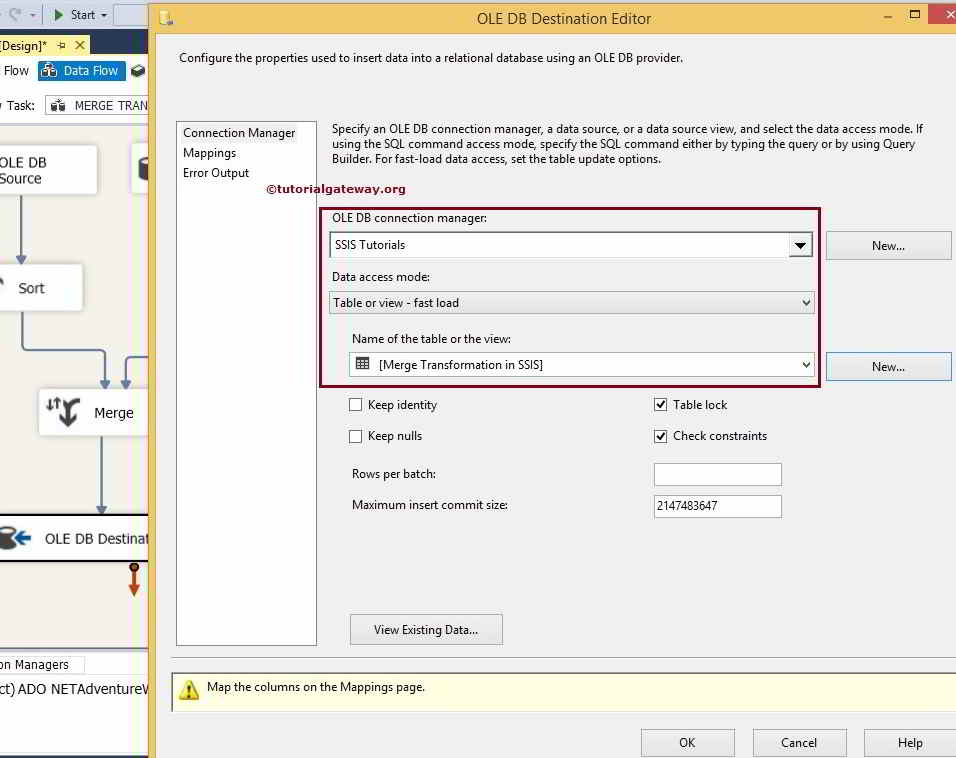Click New to create a connection manager

[888, 244]
